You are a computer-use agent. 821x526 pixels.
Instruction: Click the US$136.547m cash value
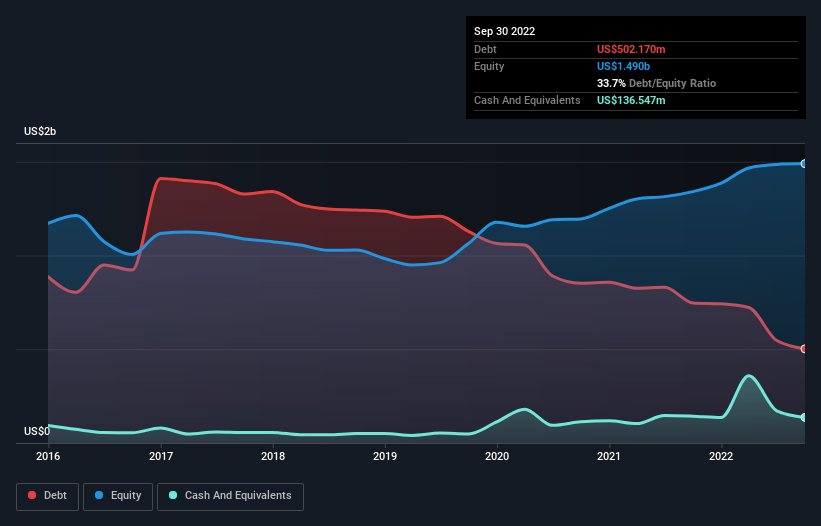coord(631,100)
